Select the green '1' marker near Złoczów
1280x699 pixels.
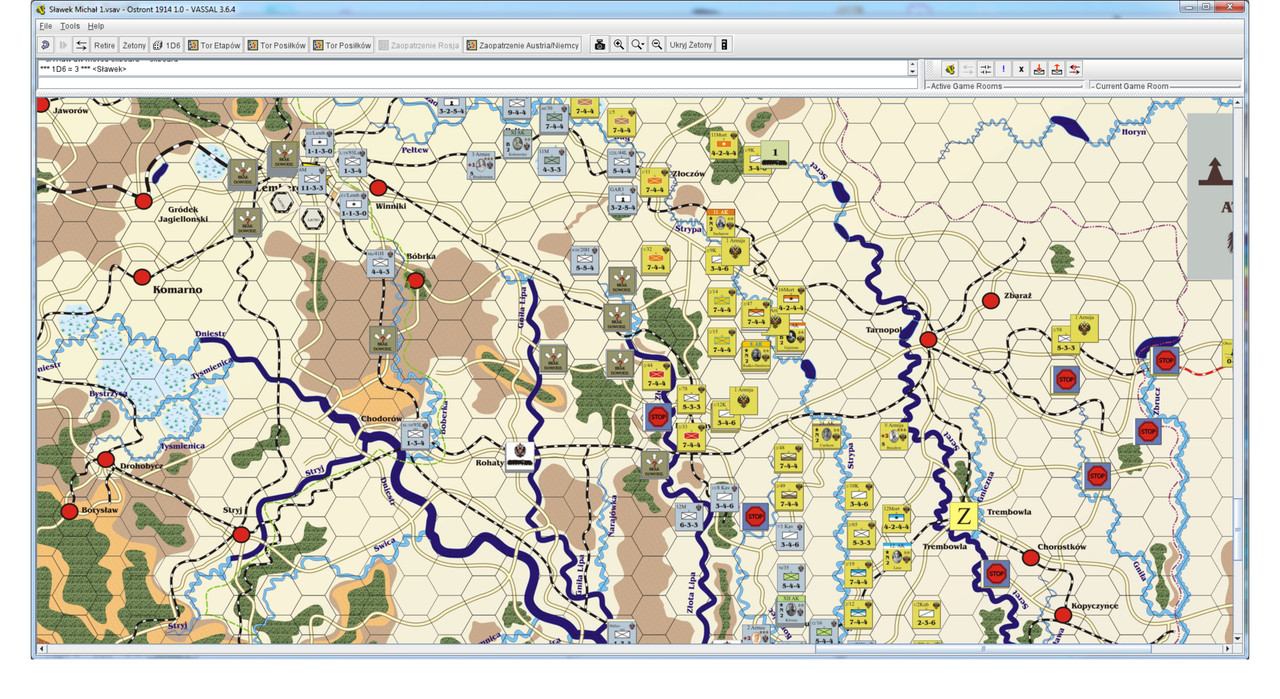coord(774,153)
